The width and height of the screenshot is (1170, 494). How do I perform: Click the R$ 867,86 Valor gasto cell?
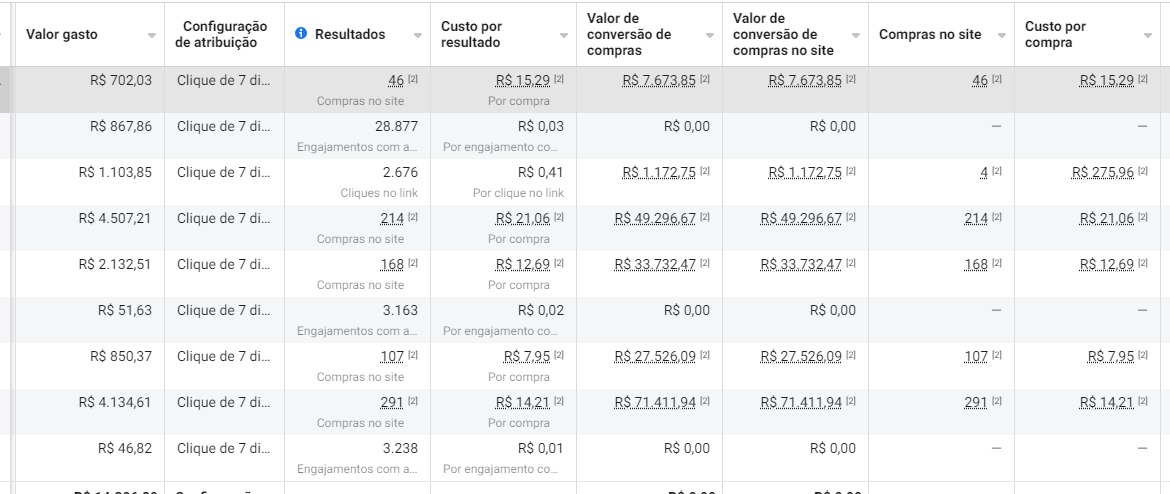tap(121, 126)
